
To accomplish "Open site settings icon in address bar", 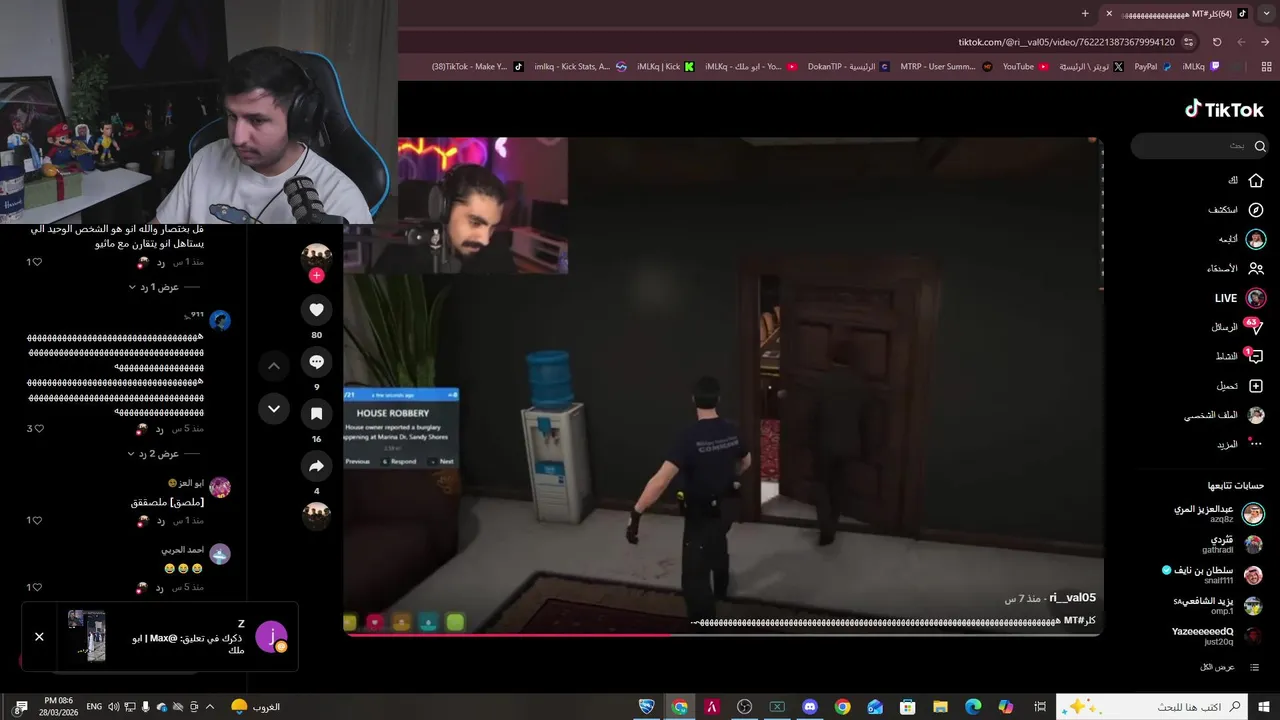I will [x=1188, y=42].
